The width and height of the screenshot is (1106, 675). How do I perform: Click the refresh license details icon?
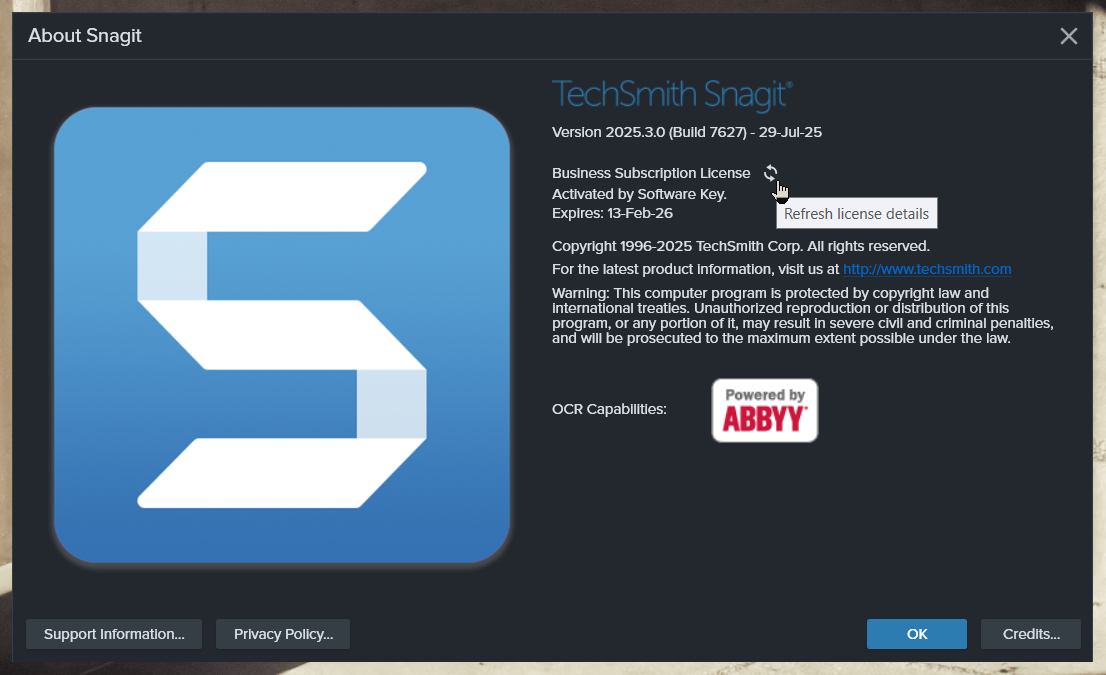point(770,173)
